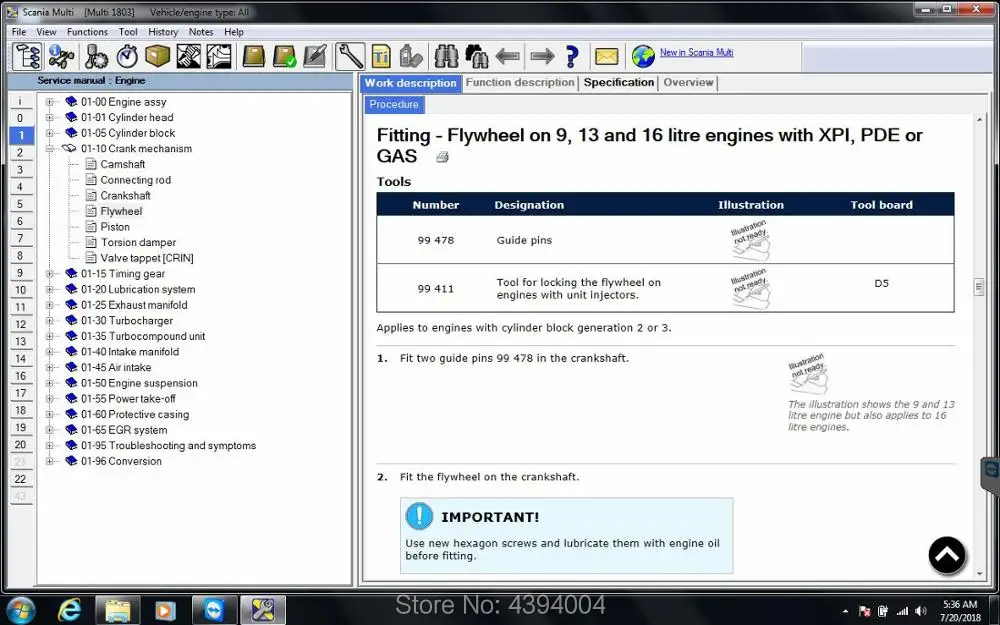The image size is (1000, 625).
Task: Expand the 01-30 Turbocharger node
Action: pyautogui.click(x=49, y=321)
